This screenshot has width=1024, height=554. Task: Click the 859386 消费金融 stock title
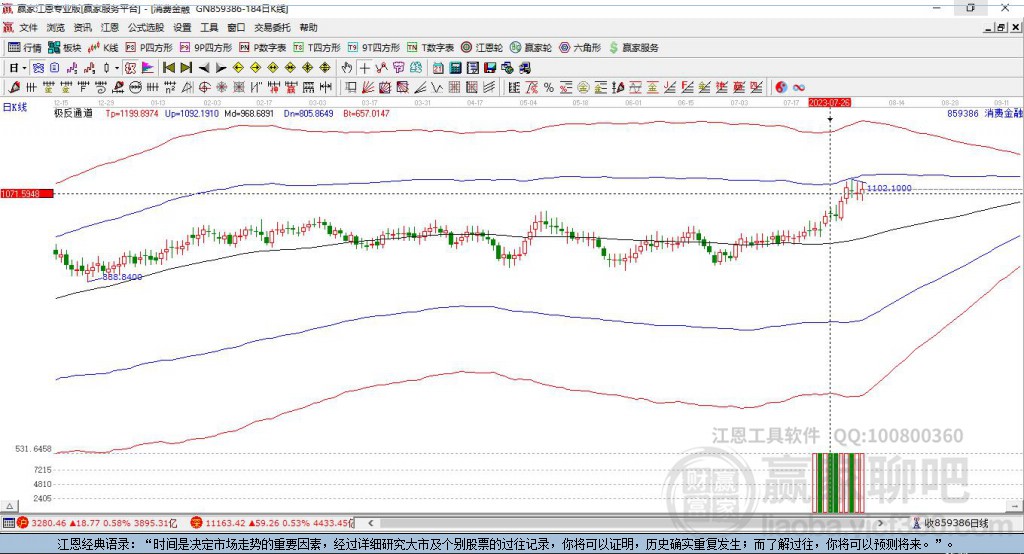point(985,113)
